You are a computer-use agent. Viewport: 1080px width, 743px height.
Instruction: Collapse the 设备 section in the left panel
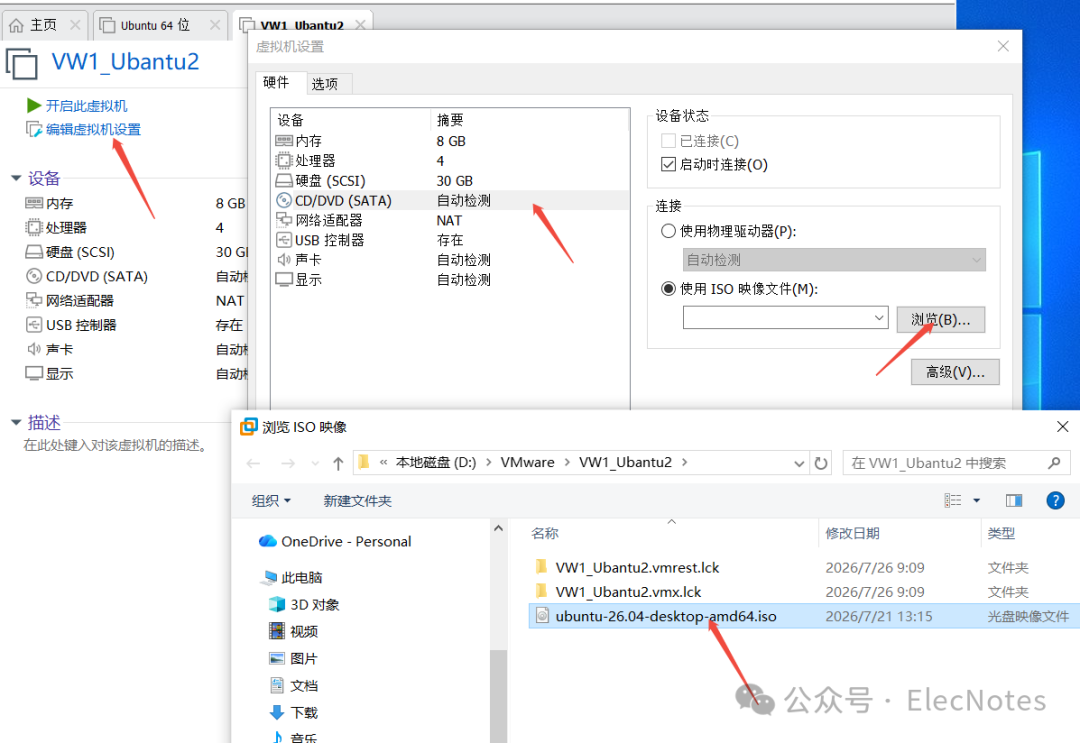[16, 178]
